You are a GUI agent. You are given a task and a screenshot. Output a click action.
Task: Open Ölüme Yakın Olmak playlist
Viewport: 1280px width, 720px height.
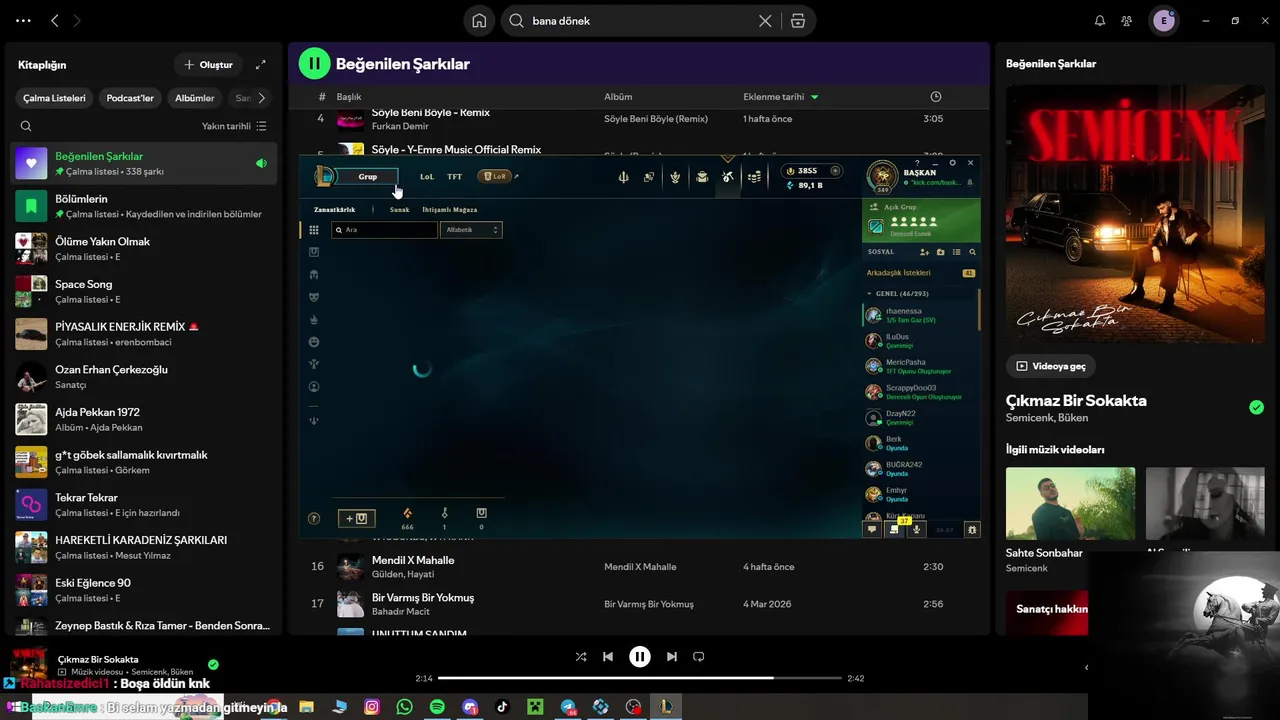click(x=144, y=248)
